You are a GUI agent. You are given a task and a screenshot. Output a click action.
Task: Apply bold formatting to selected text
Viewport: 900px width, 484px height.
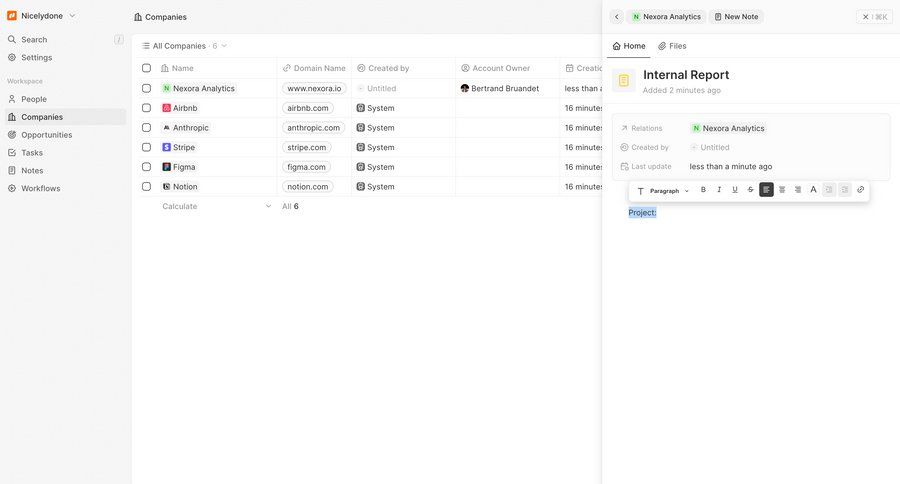click(703, 189)
